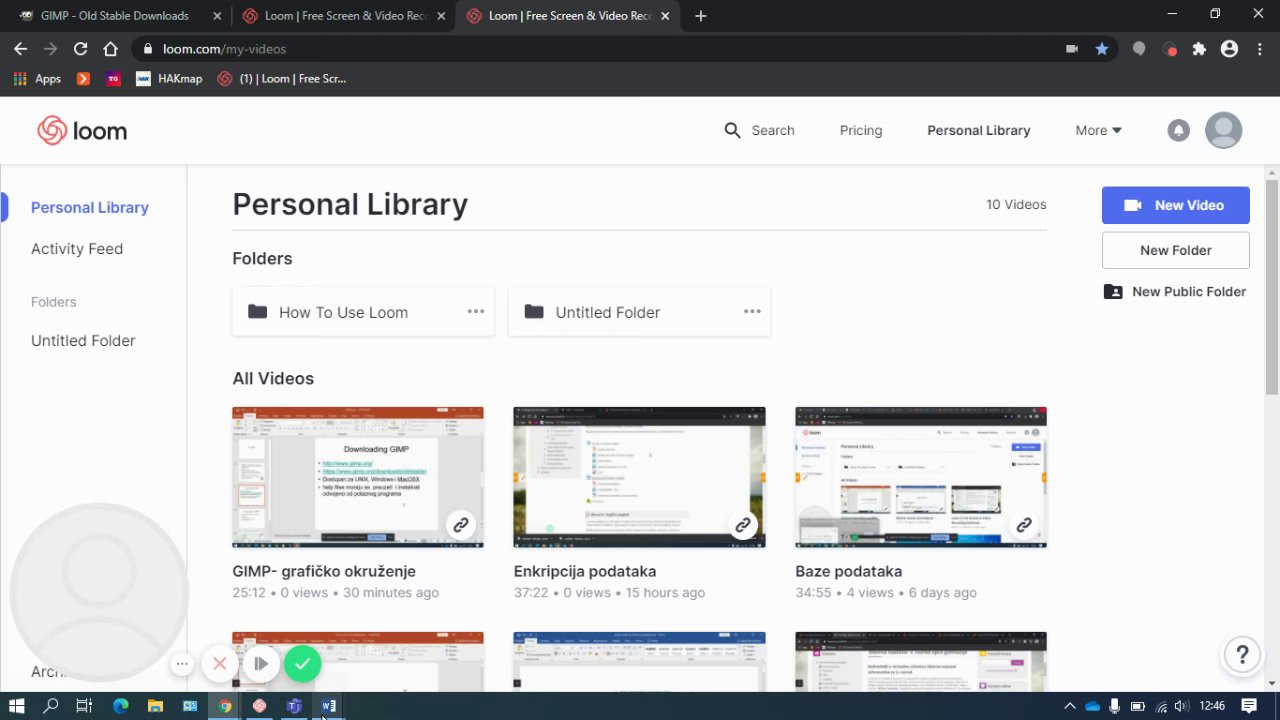
Task: Expand the More dropdown menu
Action: tap(1098, 130)
